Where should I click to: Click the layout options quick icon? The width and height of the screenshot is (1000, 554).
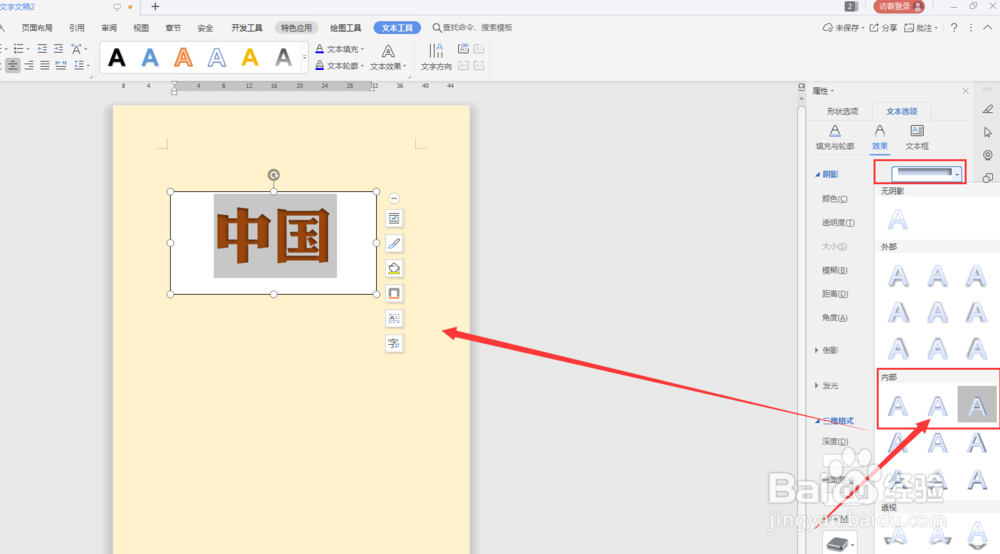[394, 219]
